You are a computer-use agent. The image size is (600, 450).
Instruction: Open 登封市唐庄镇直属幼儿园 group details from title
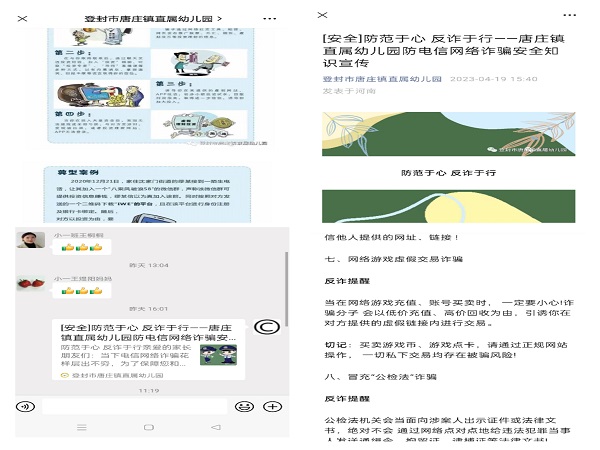pos(153,18)
